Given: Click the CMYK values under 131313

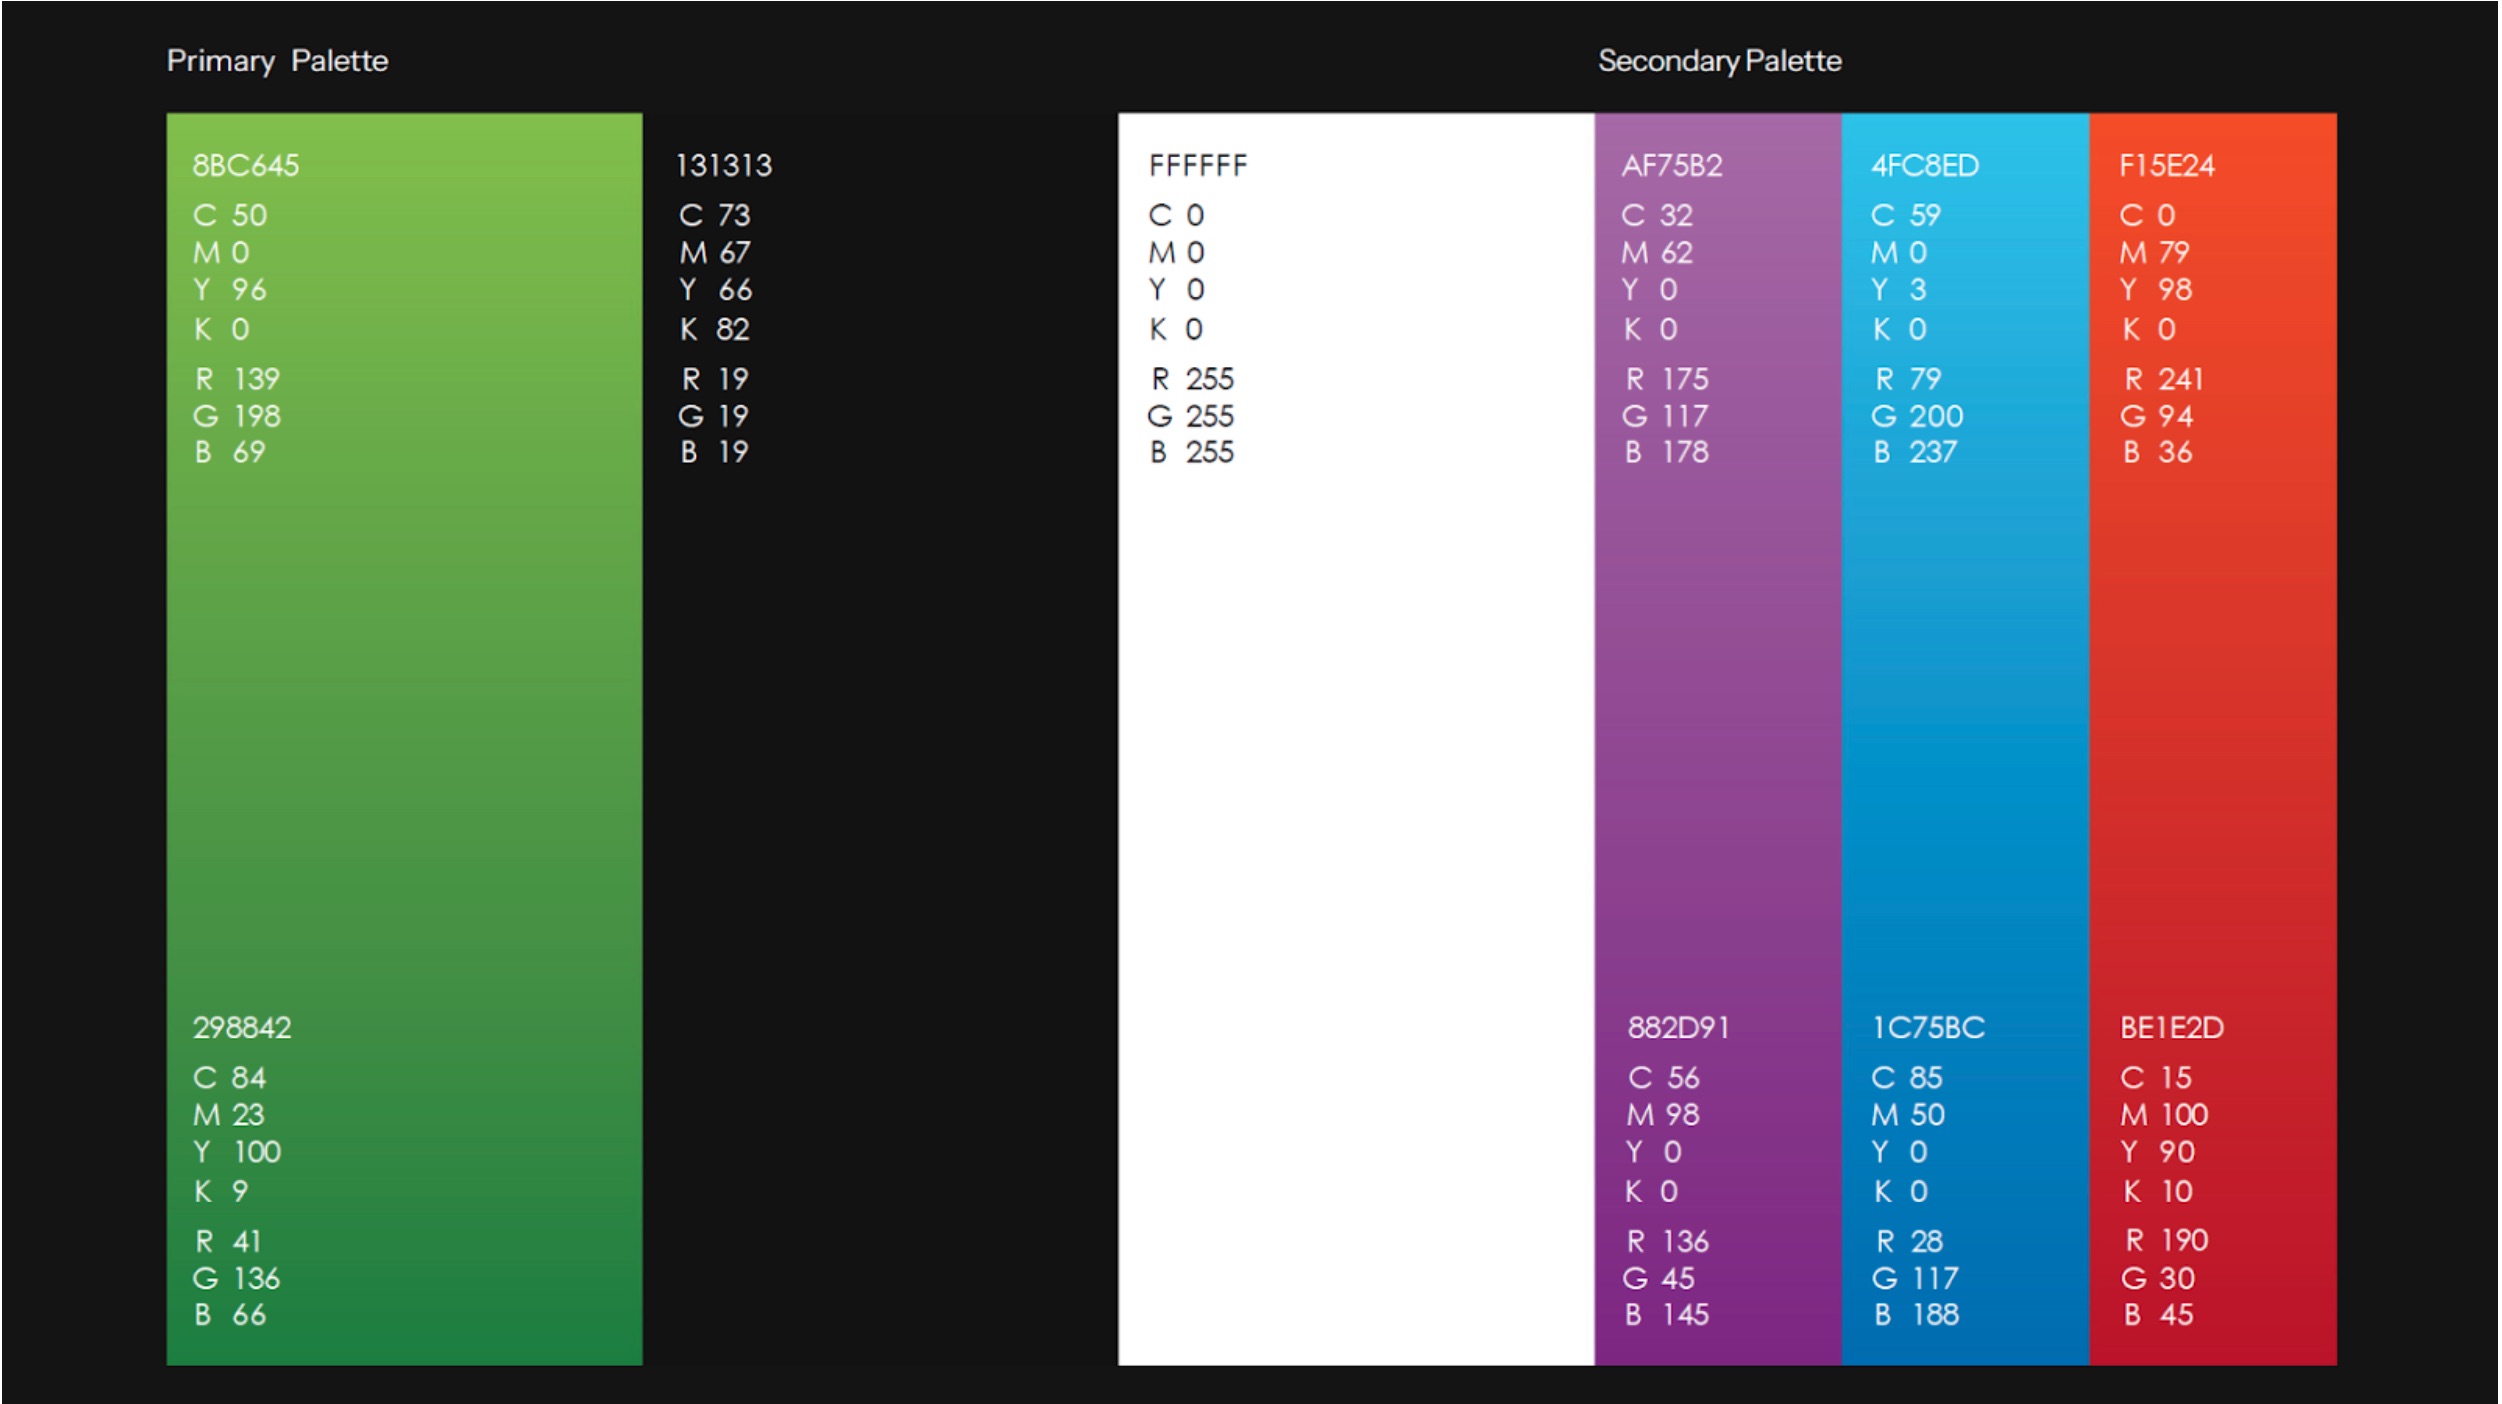Looking at the screenshot, I should (x=715, y=270).
